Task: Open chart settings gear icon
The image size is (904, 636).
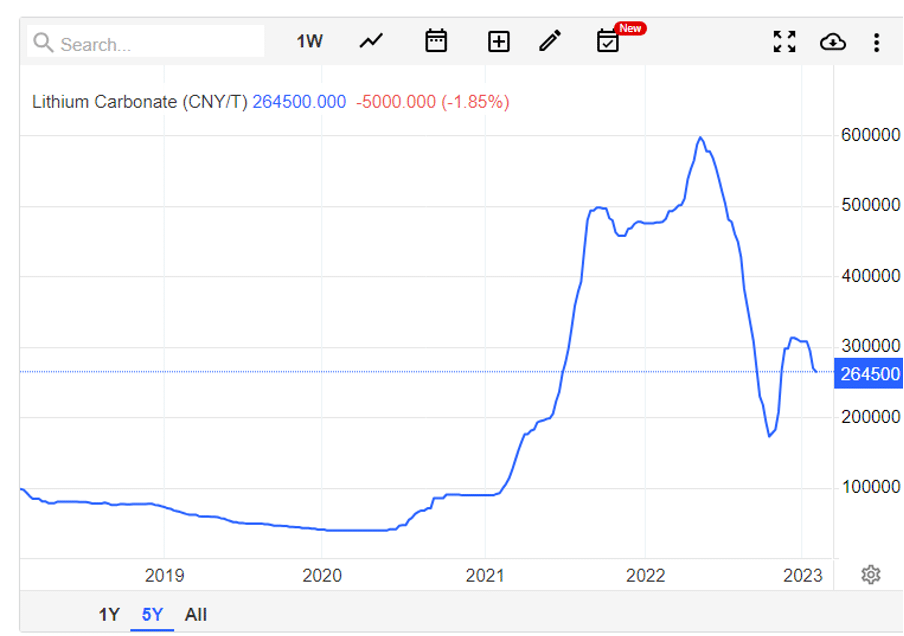Action: click(871, 574)
